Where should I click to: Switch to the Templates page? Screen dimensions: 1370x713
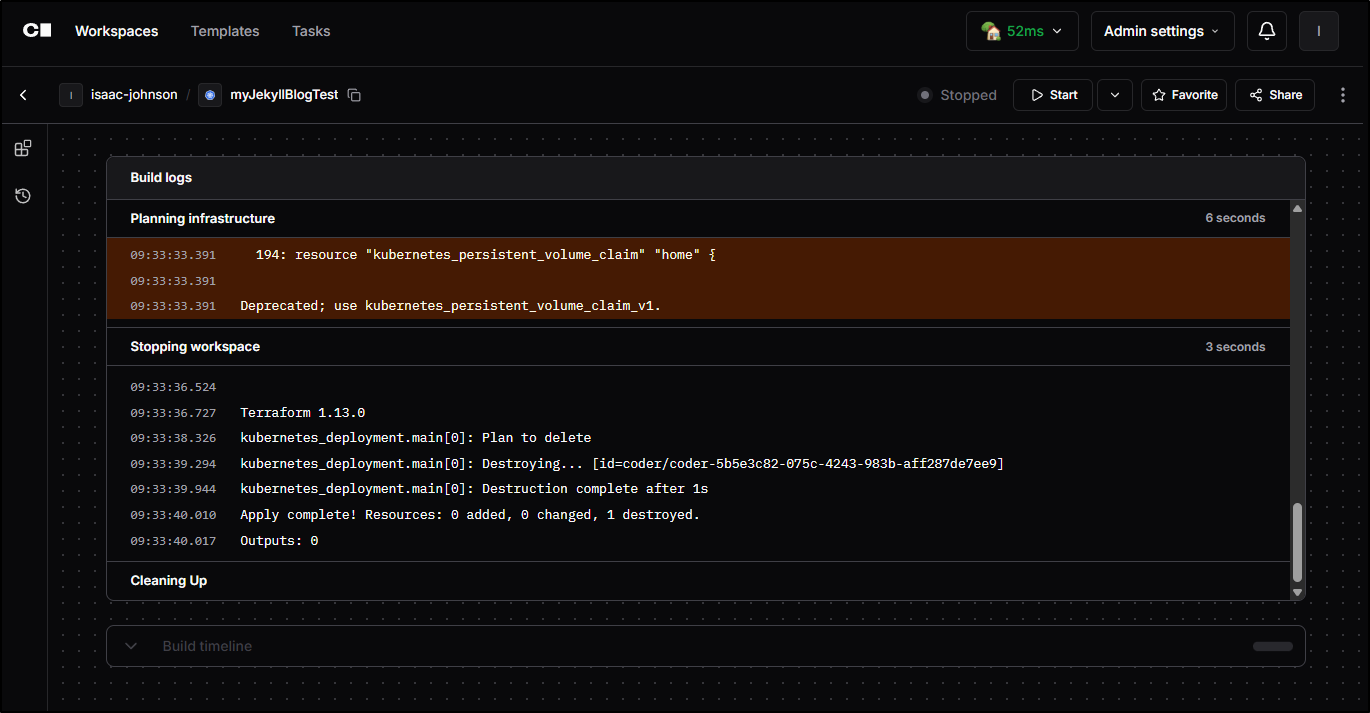(224, 31)
